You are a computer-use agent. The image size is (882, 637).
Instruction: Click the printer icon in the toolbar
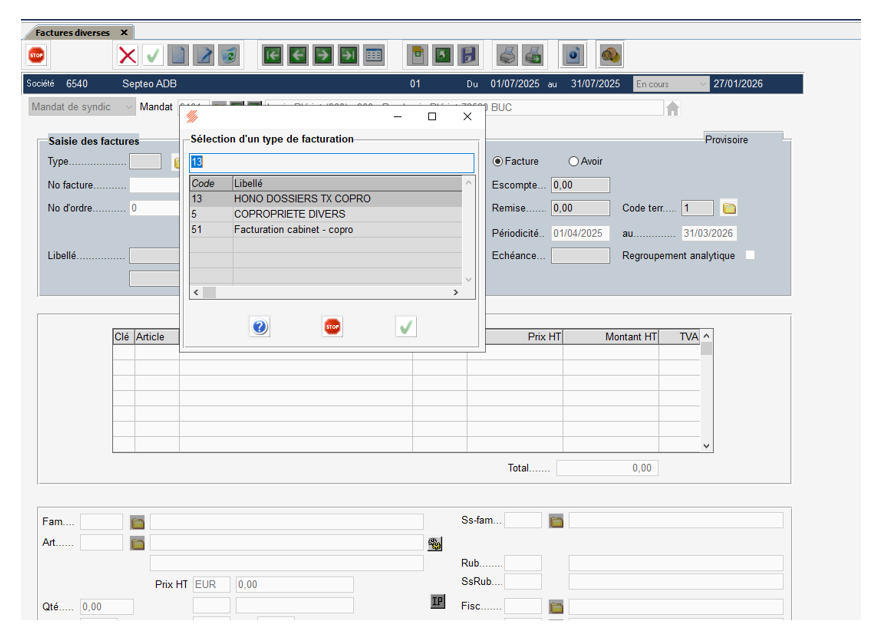(x=508, y=55)
